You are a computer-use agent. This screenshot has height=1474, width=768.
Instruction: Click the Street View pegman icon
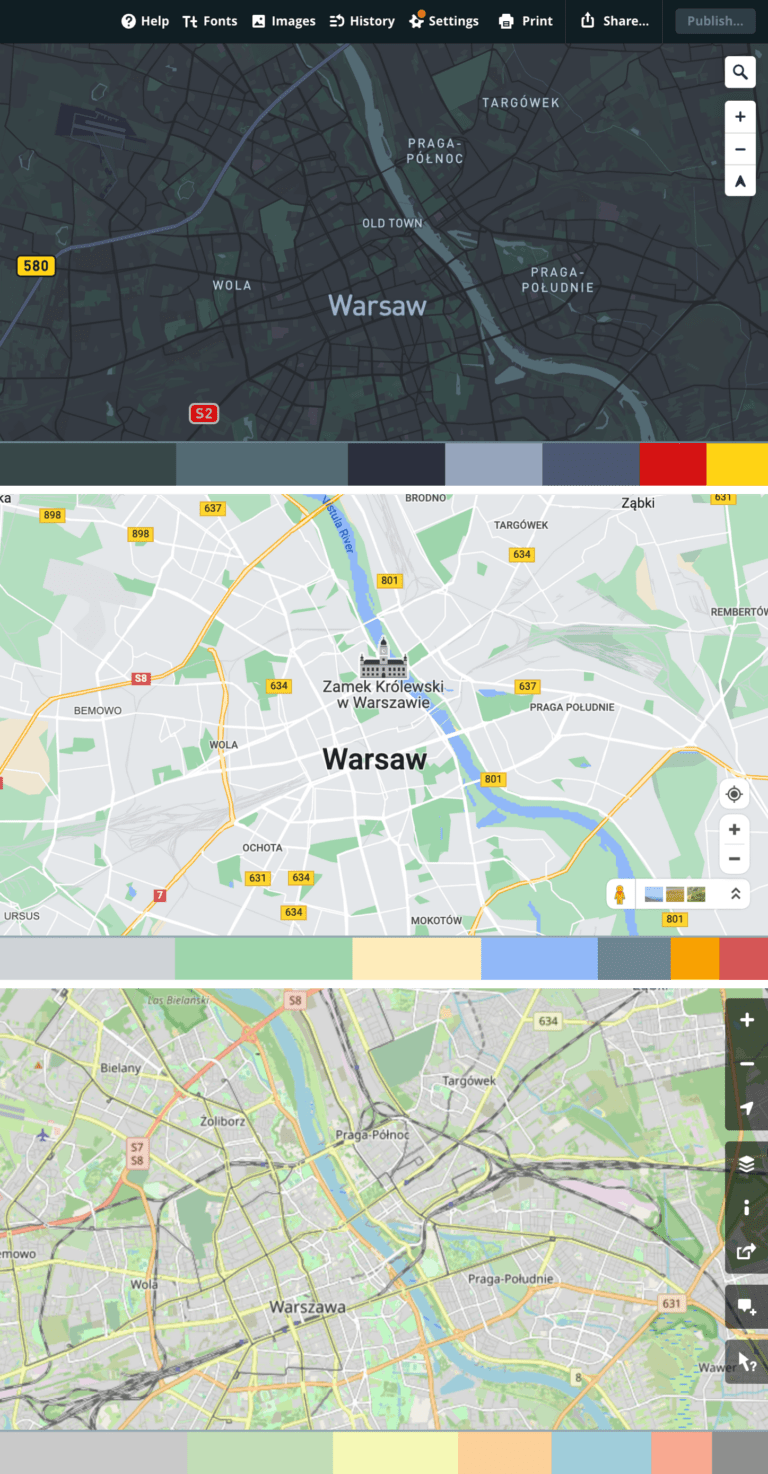(620, 894)
